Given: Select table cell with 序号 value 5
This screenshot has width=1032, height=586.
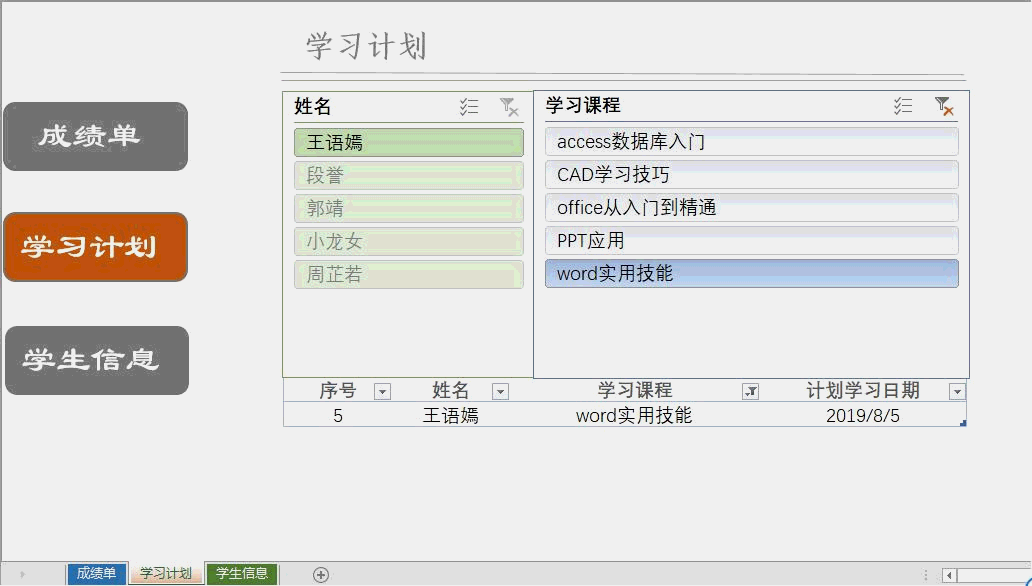Looking at the screenshot, I should [338, 415].
